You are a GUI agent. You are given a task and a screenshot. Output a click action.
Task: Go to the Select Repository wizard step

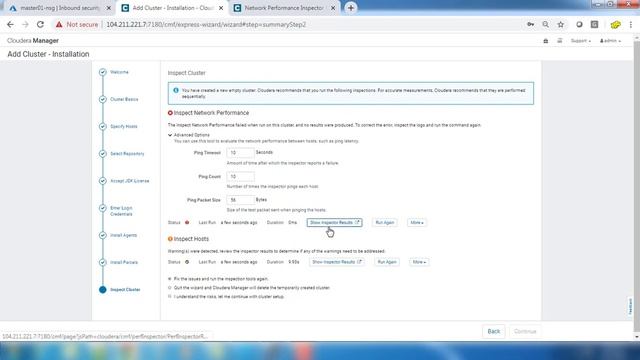point(127,154)
